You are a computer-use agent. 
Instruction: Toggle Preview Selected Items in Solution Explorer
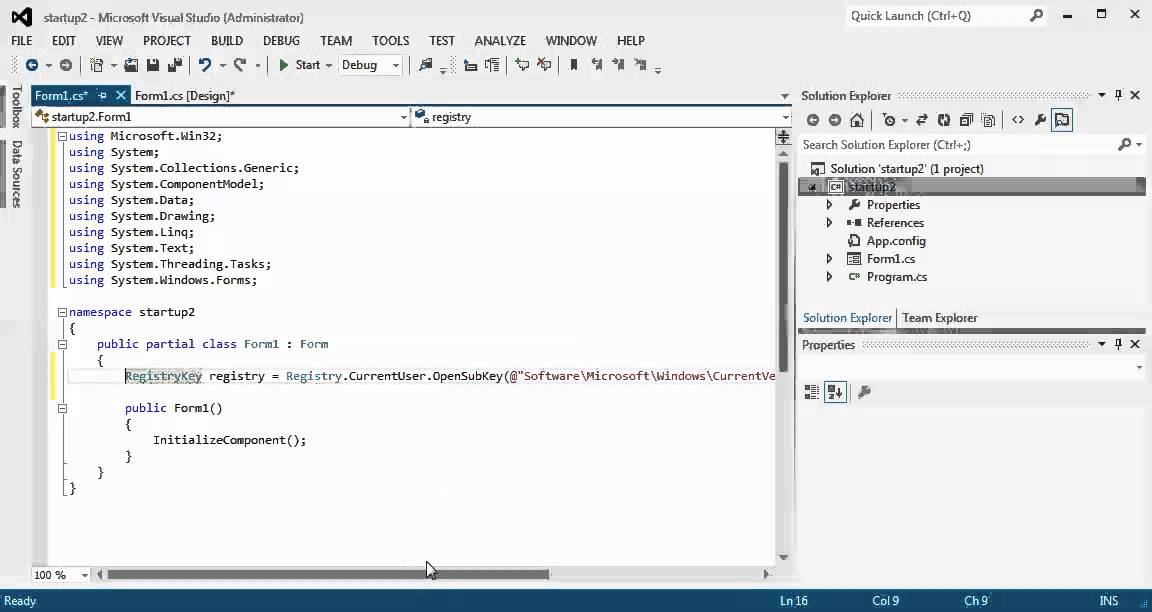point(1062,120)
